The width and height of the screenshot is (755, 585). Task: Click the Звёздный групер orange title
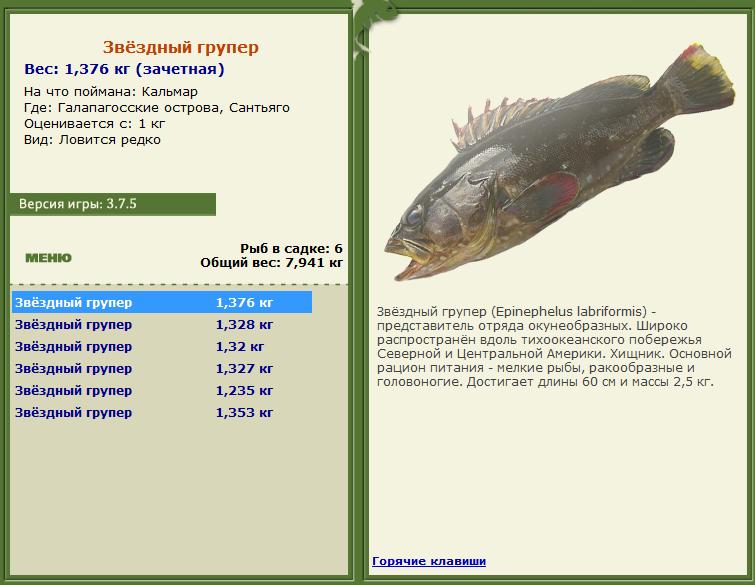coord(181,47)
